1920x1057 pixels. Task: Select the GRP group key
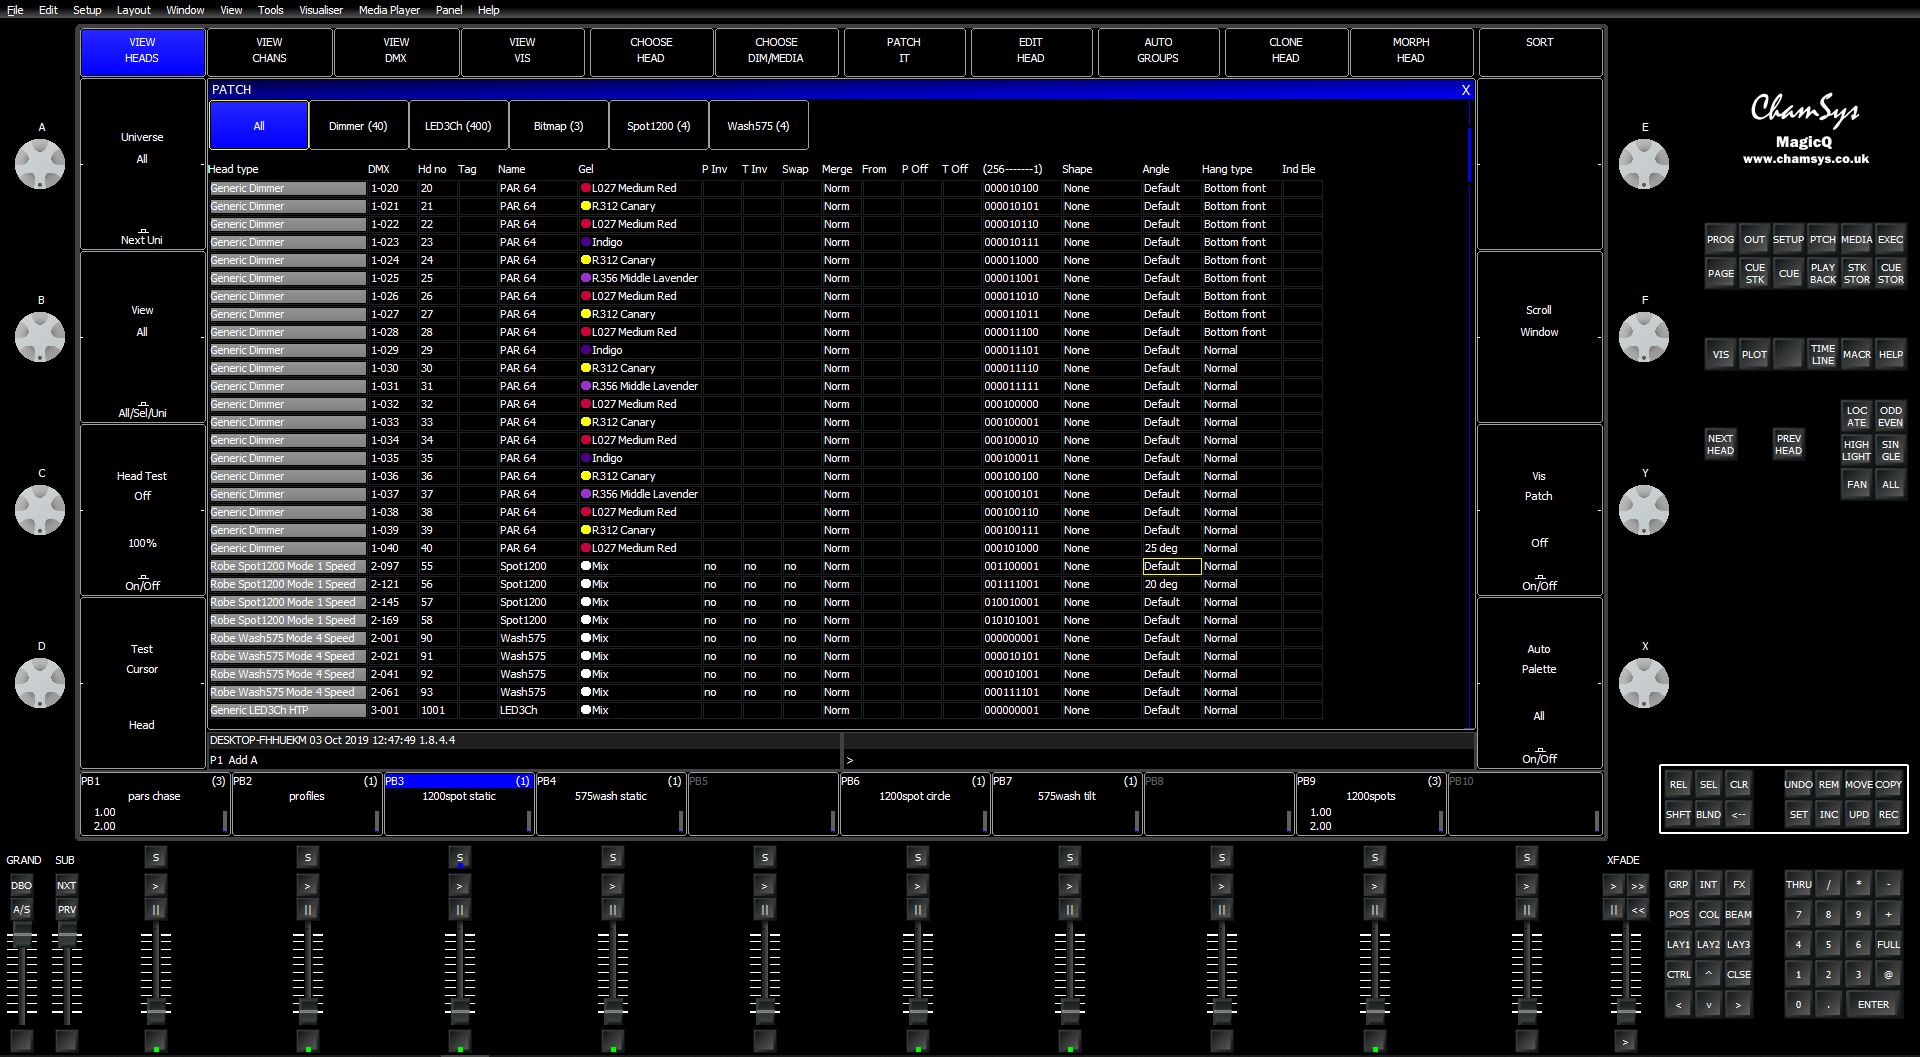click(1678, 884)
